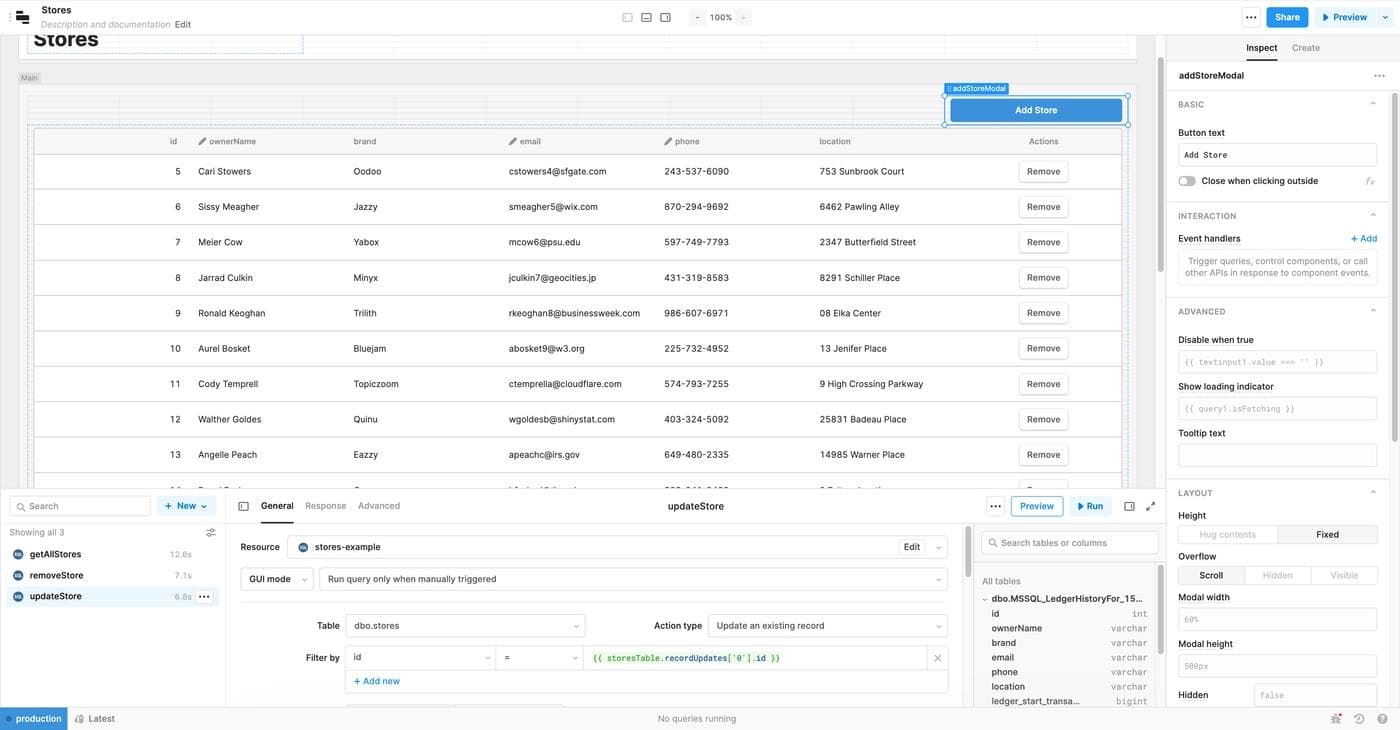
Task: Toggle the bottom query panel layout icon
Action: coord(646,17)
